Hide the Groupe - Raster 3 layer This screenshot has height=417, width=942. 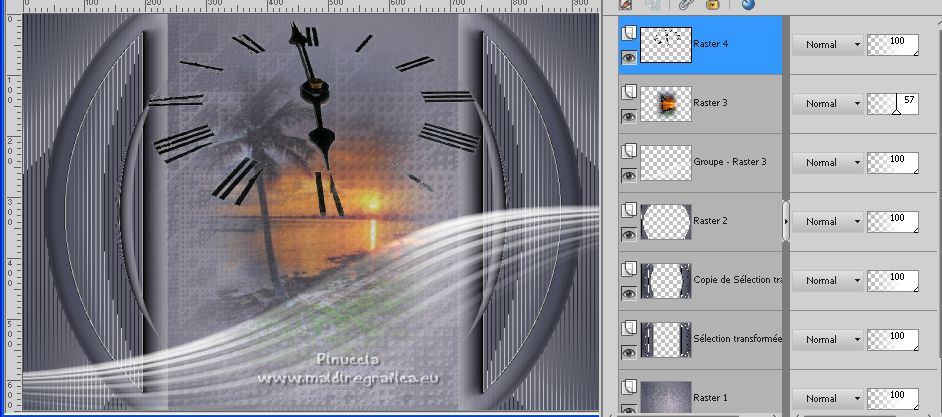[629, 175]
